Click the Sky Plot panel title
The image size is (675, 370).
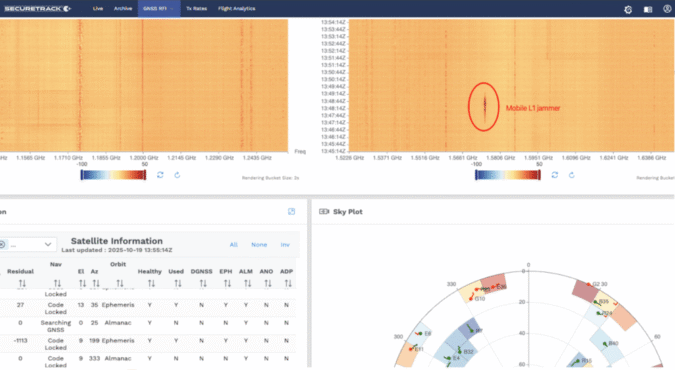347,211
